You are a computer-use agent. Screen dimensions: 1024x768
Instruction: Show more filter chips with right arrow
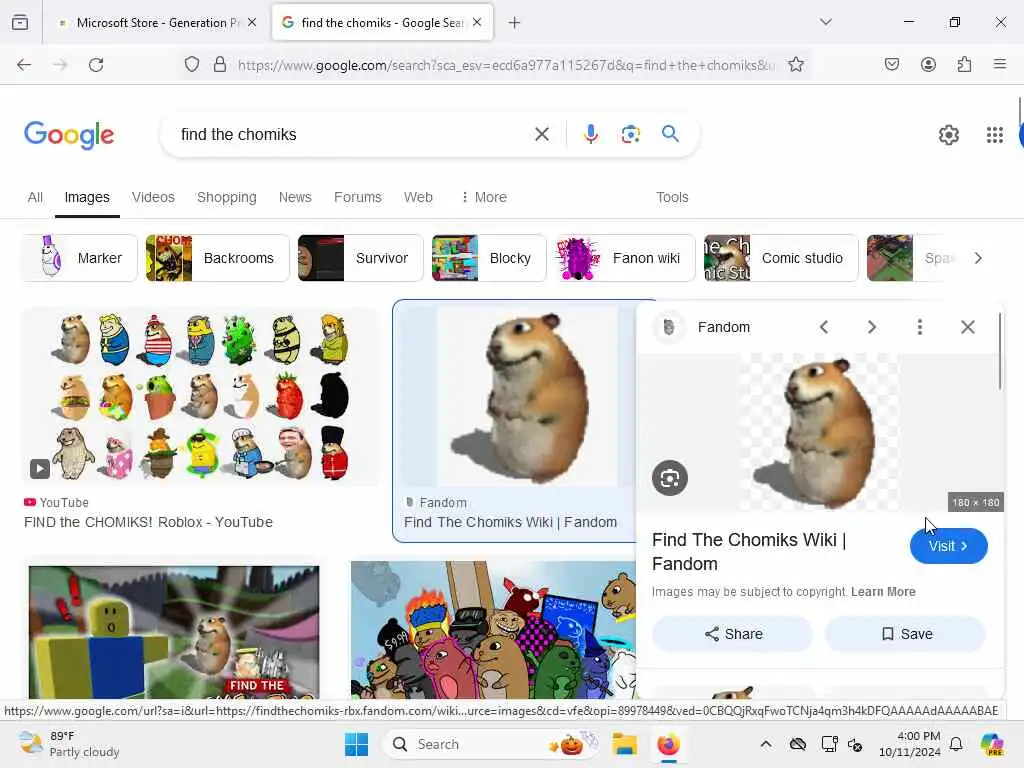click(x=978, y=258)
